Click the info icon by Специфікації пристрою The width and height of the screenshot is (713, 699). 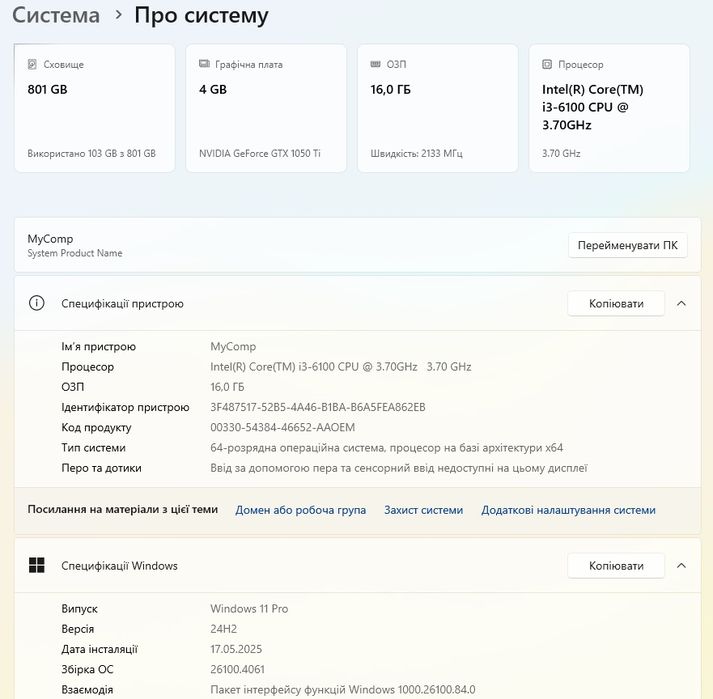[36, 303]
